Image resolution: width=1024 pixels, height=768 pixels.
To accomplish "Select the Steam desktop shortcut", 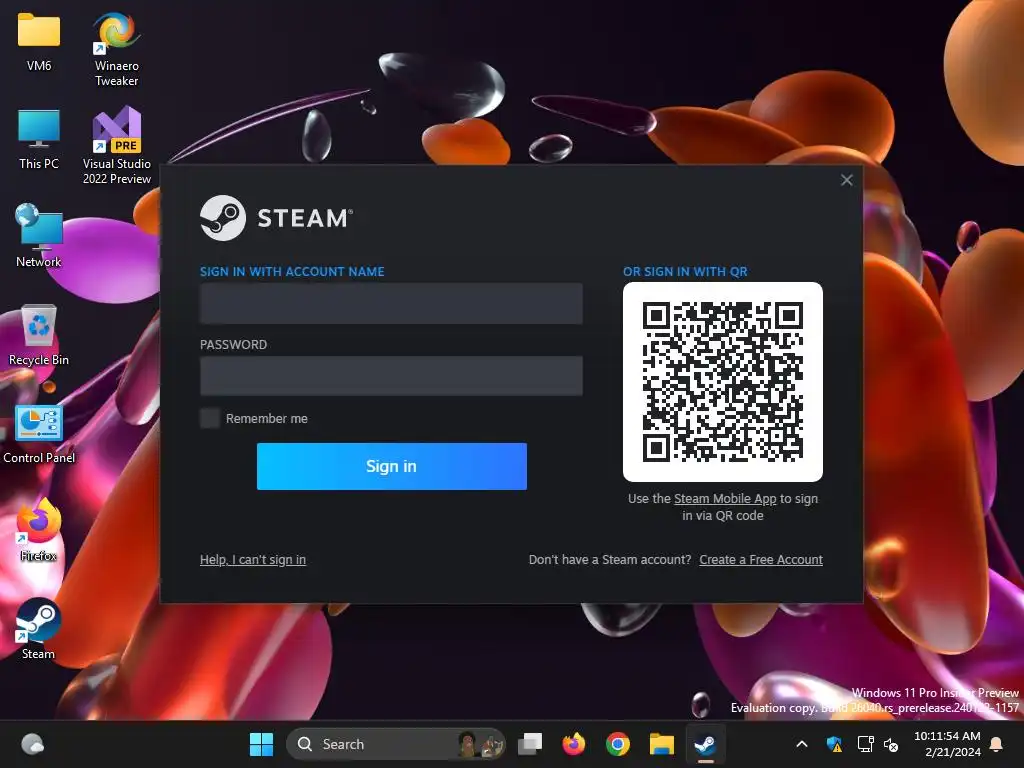I will pyautogui.click(x=39, y=628).
